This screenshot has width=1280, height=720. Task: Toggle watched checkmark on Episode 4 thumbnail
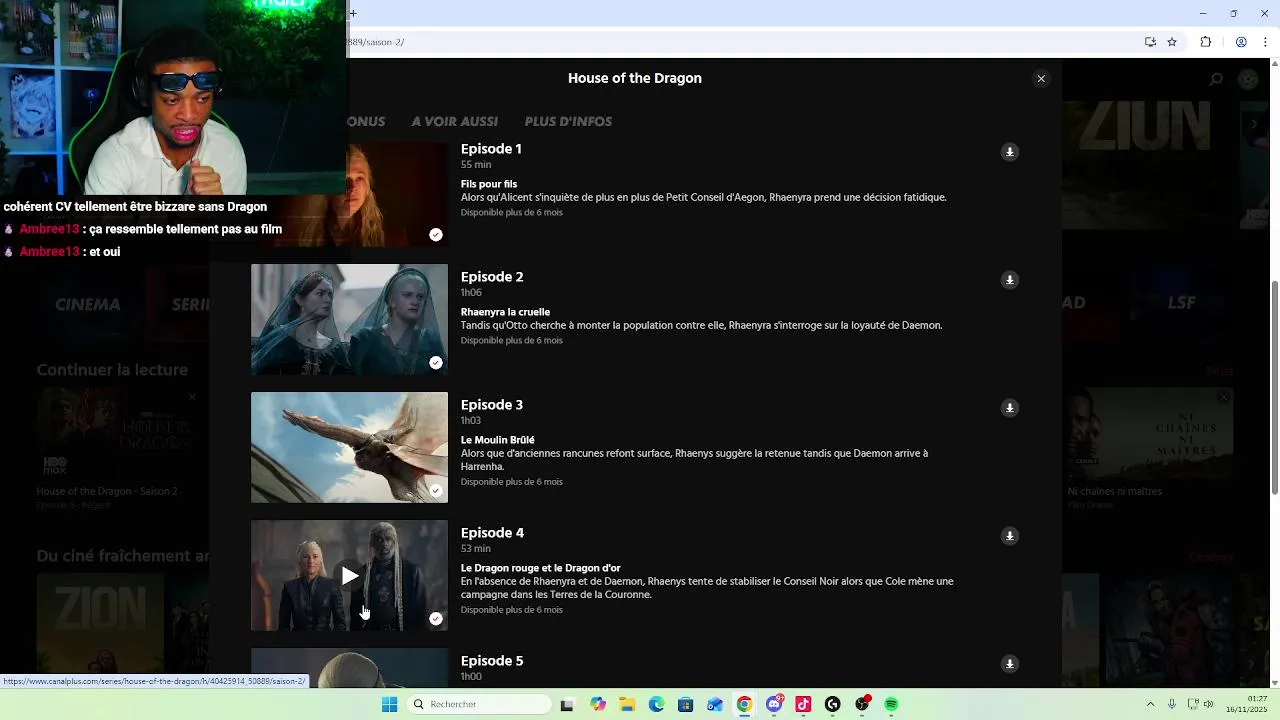(x=436, y=619)
